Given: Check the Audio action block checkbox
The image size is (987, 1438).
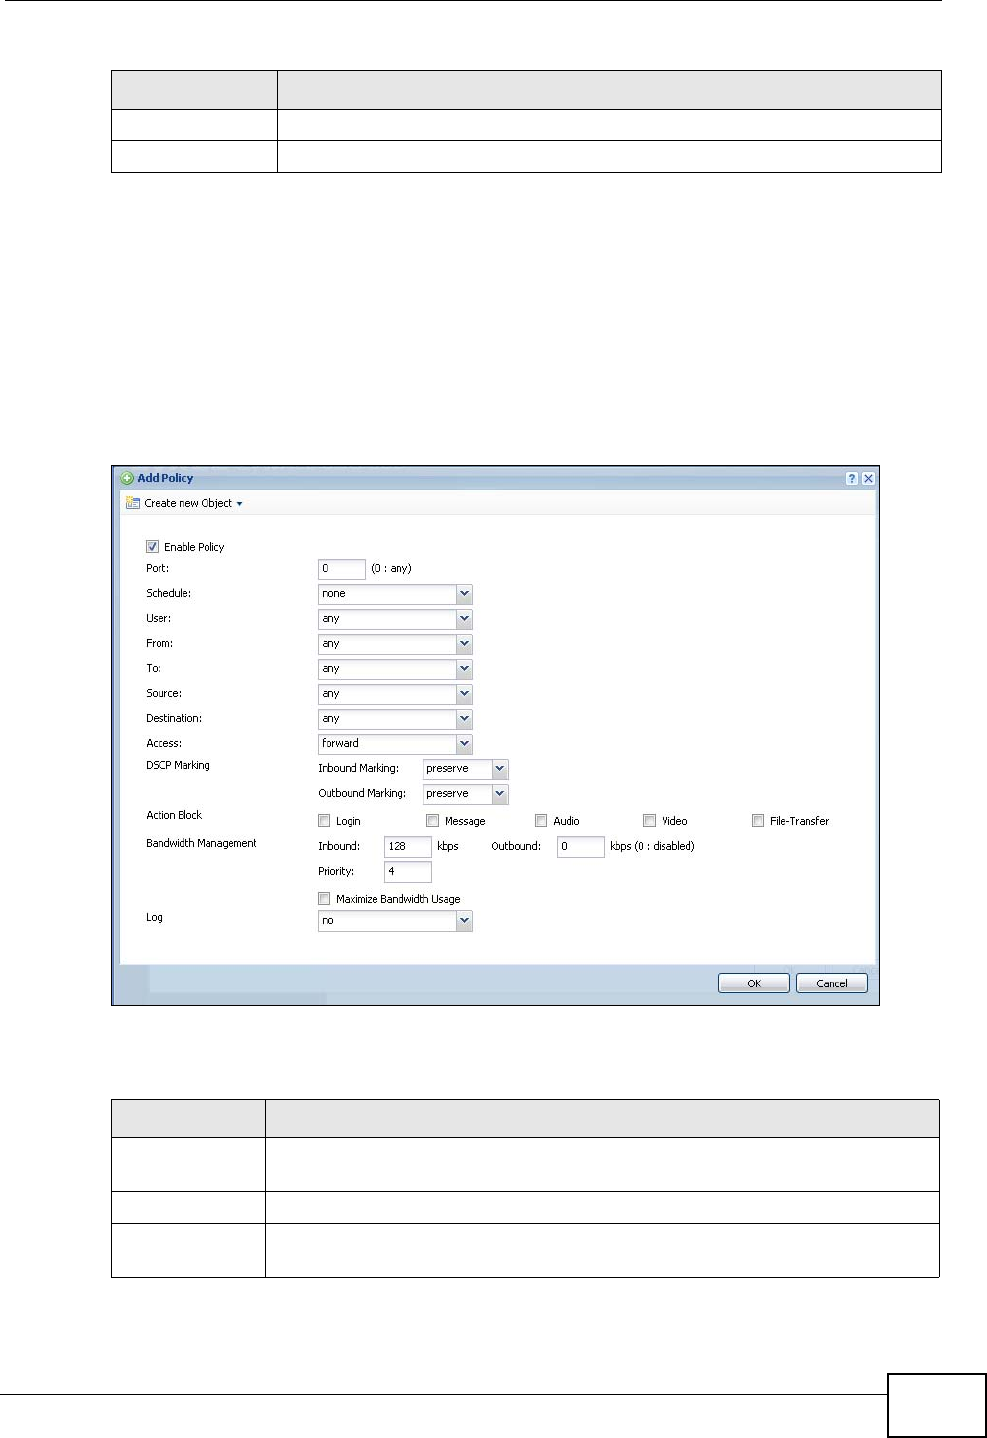Looking at the screenshot, I should [541, 821].
